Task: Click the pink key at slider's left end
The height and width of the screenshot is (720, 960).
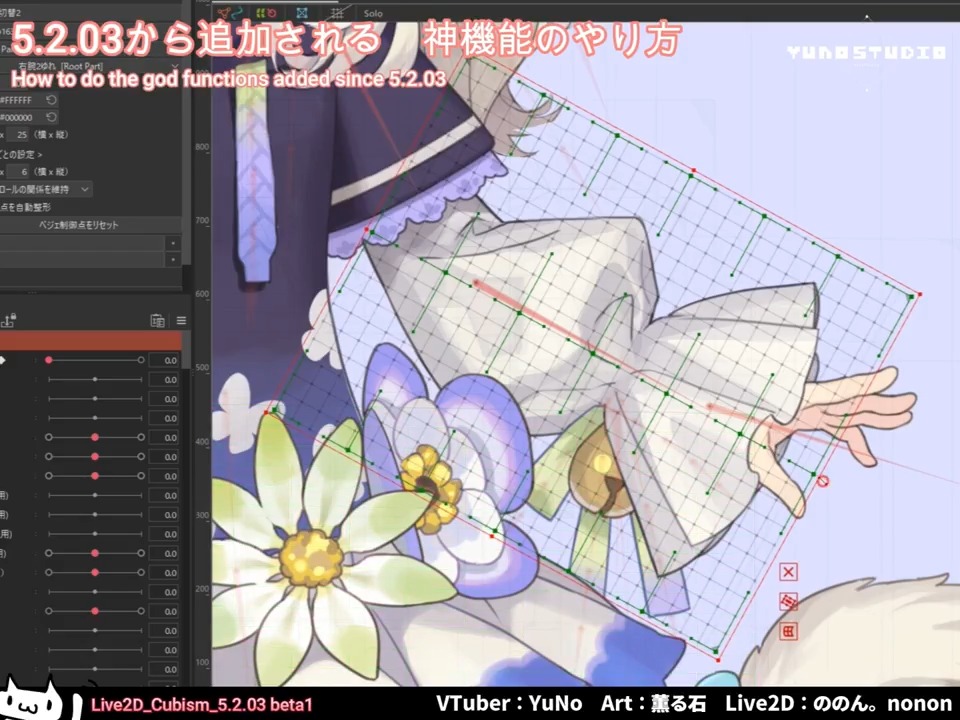Action: [48, 360]
